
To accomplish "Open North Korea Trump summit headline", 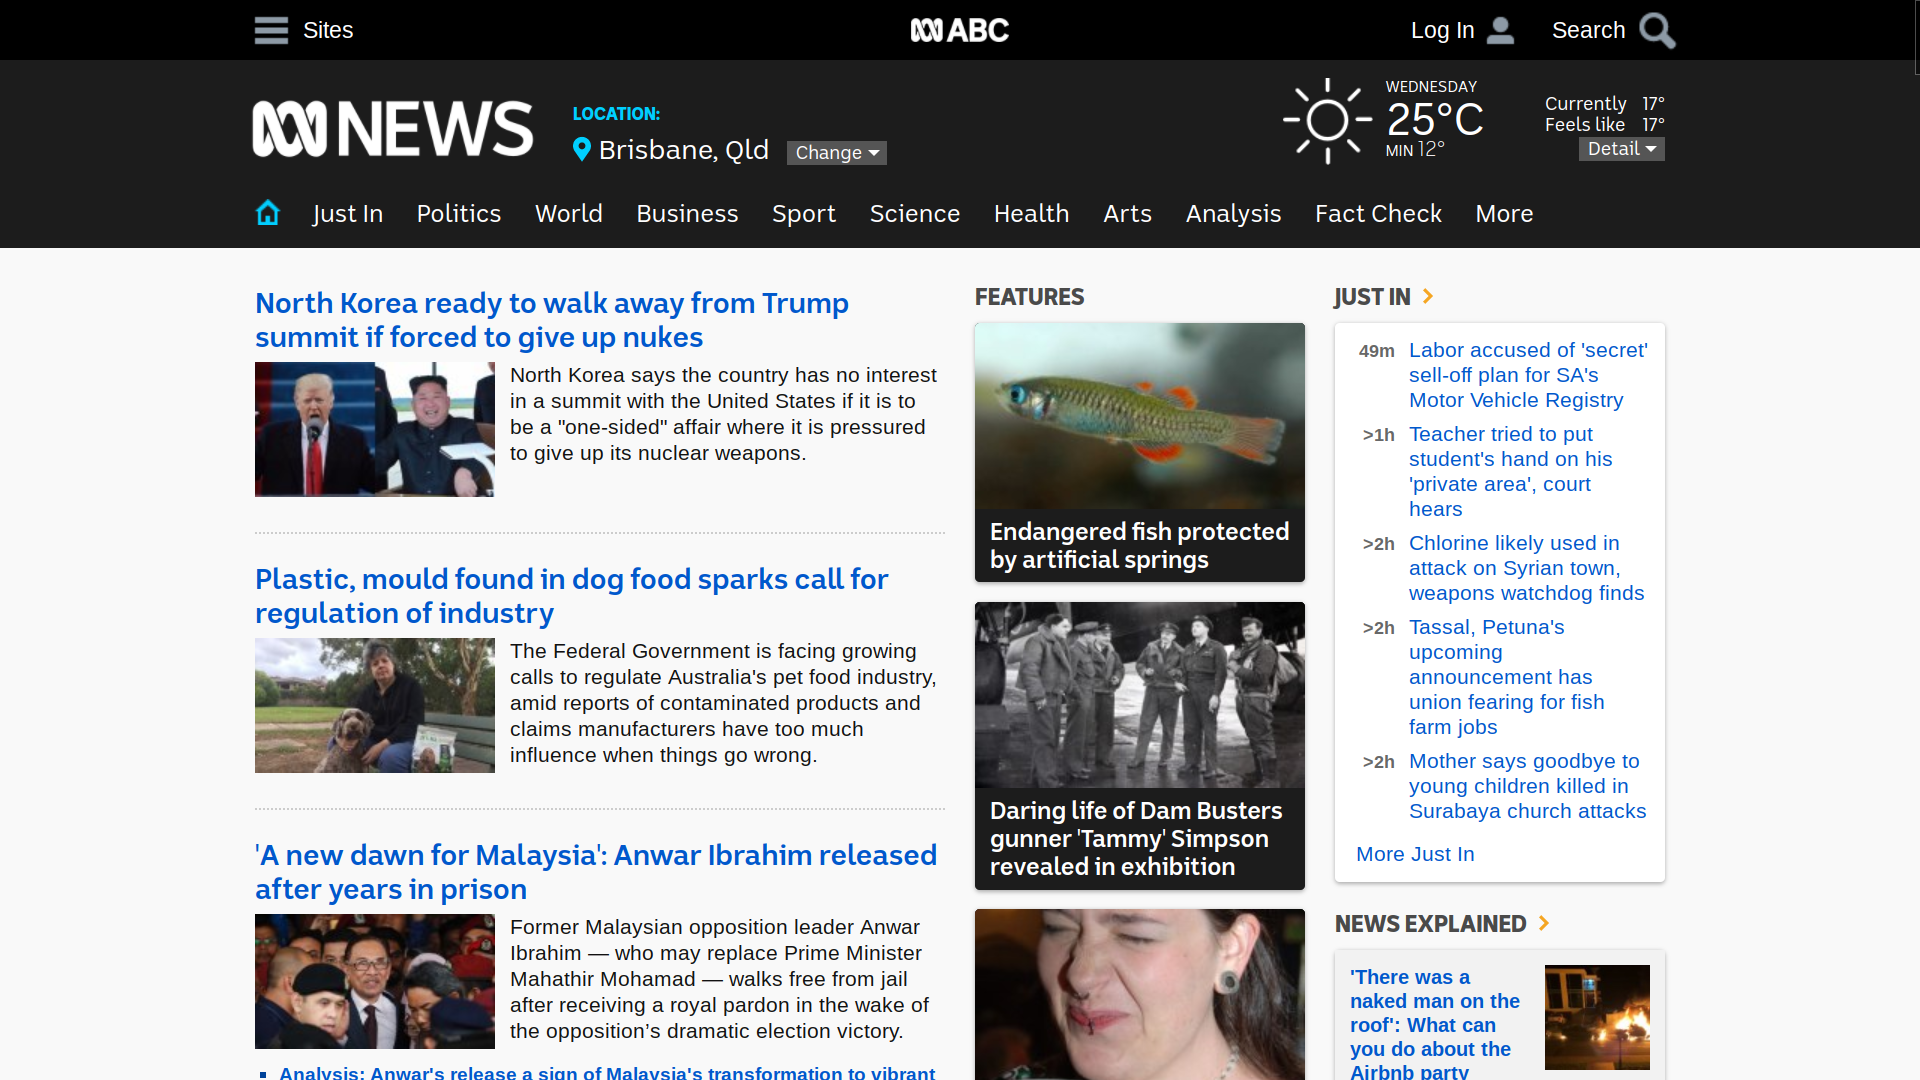I will 551,320.
